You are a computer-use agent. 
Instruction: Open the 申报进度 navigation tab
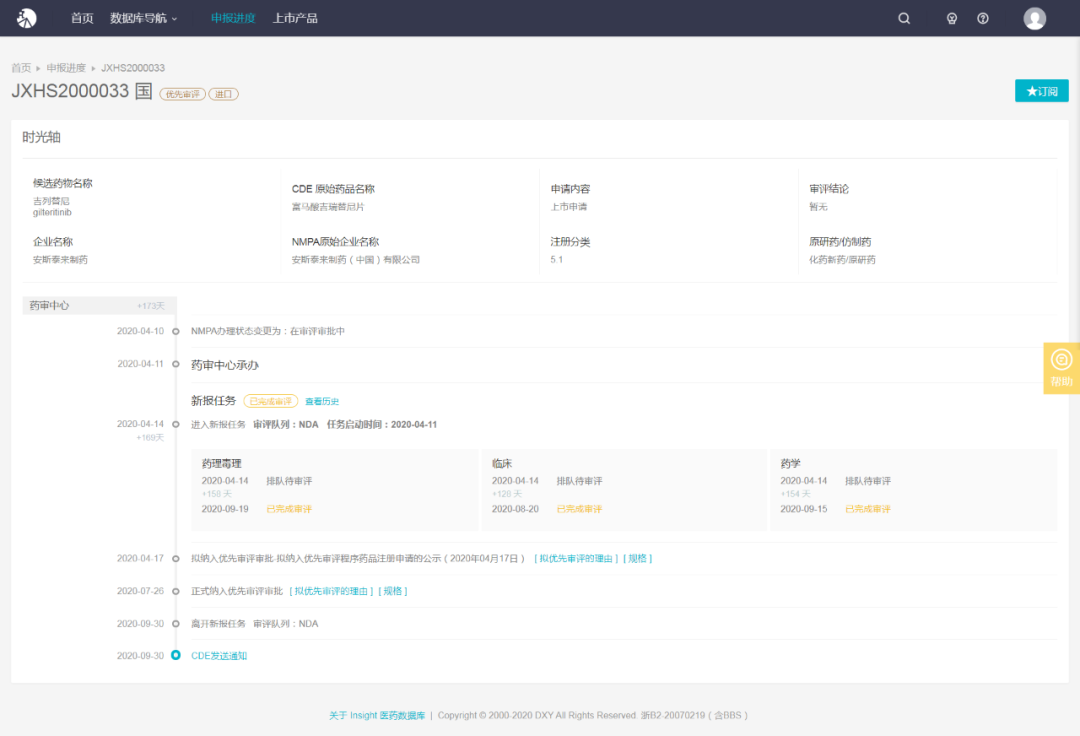pyautogui.click(x=233, y=18)
